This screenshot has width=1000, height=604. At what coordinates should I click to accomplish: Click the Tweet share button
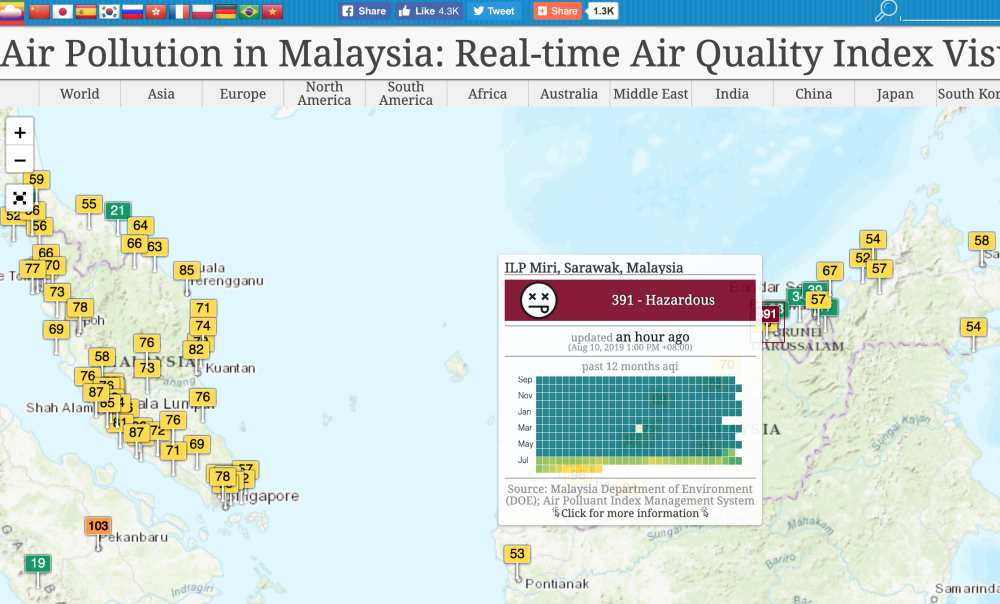[x=493, y=11]
